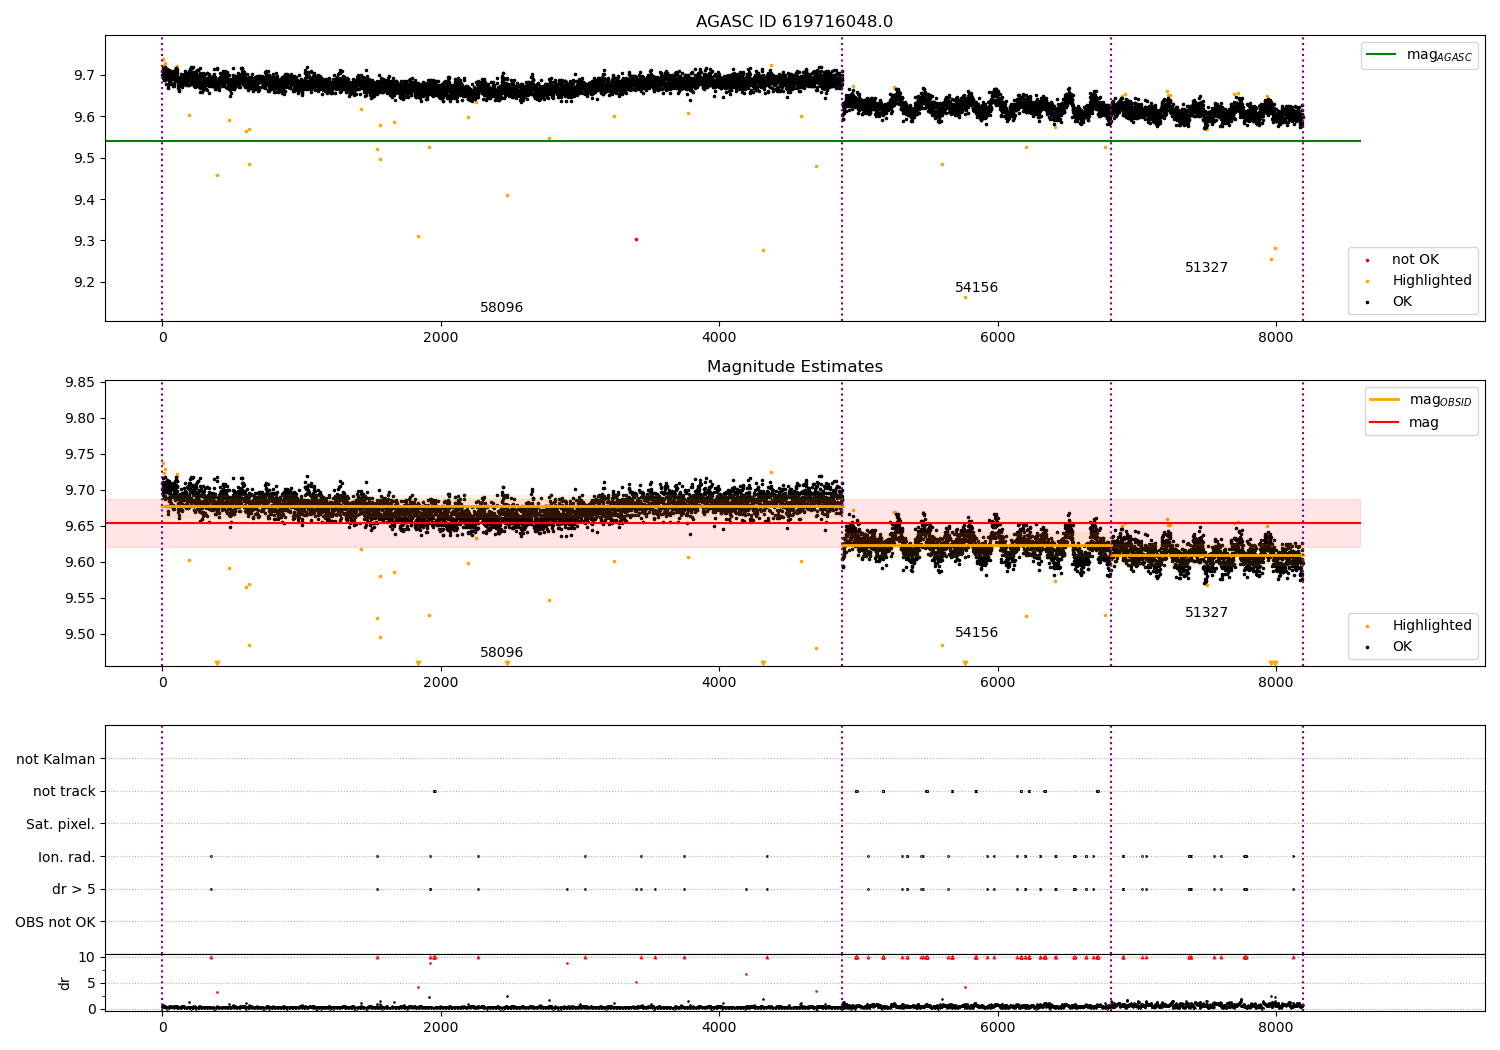Click the 'not Kalman' y-axis label
This screenshot has height=1050, width=1500.
[x=56, y=759]
